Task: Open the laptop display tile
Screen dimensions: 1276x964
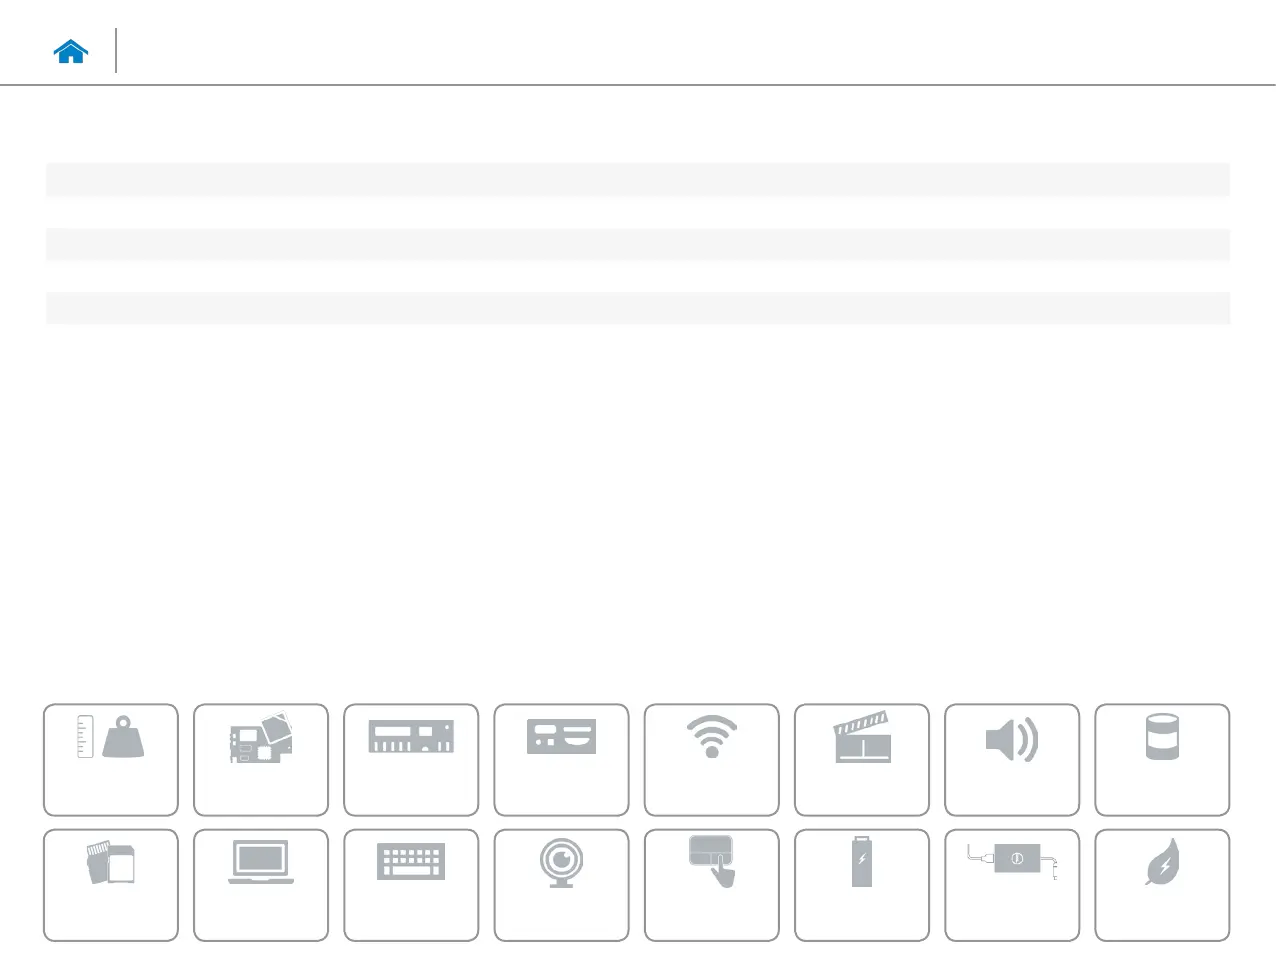Action: pos(261,885)
